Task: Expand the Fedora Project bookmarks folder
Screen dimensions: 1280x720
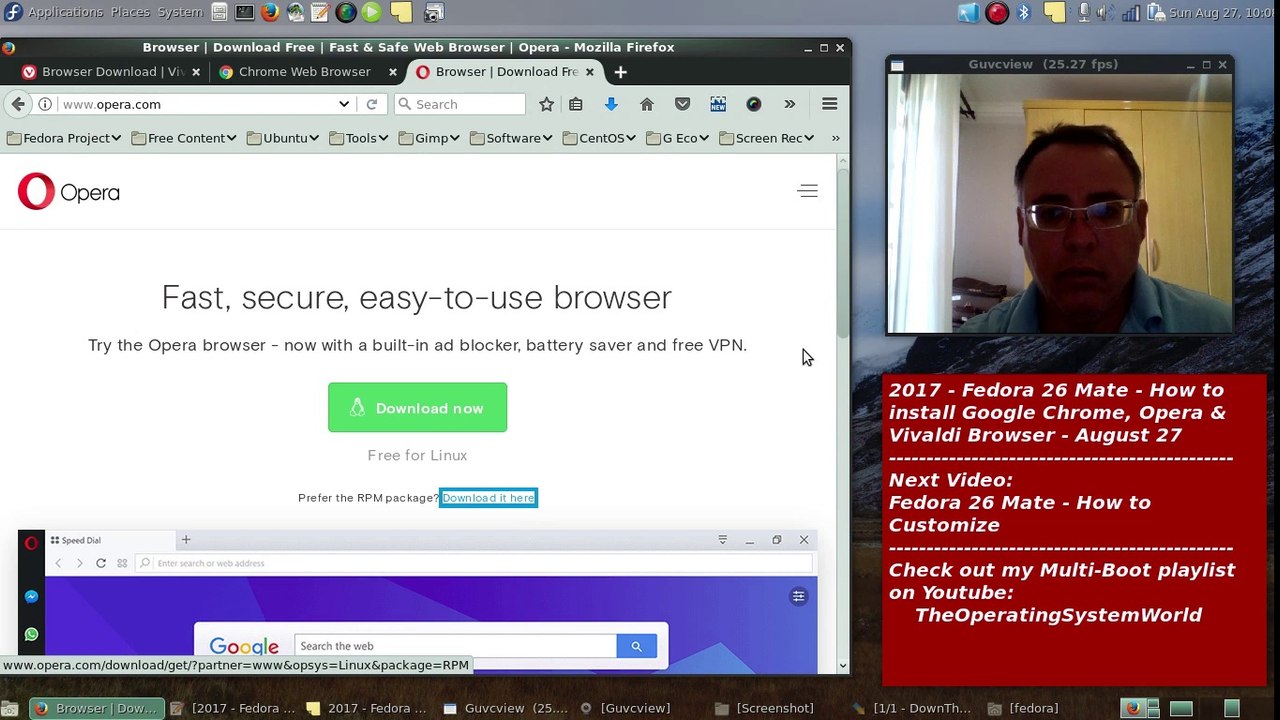Action: (x=65, y=138)
